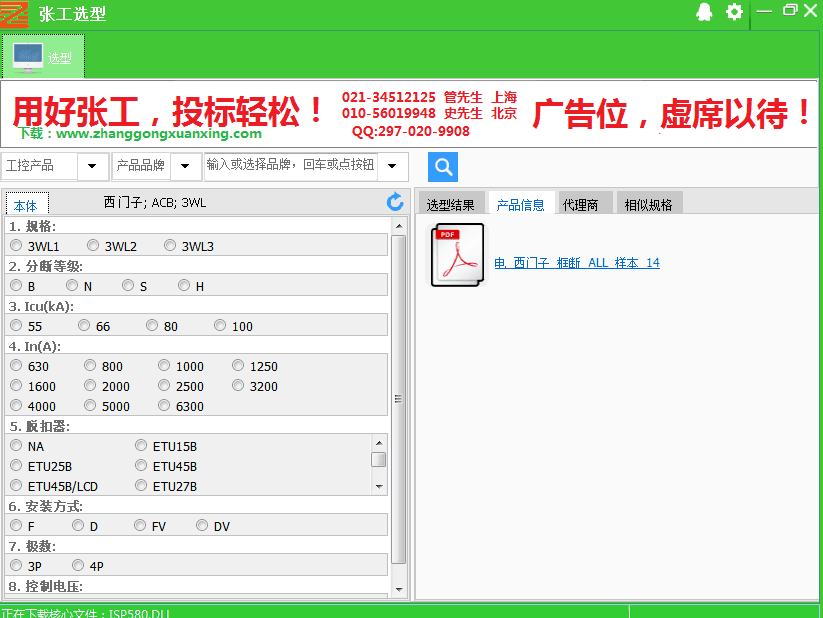Select rated current 630
The width and height of the screenshot is (823, 618).
pos(16,365)
